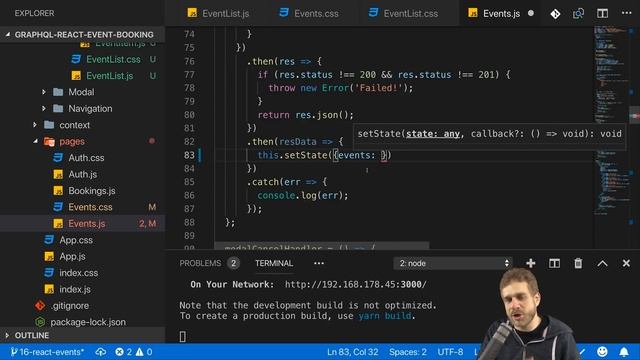Split the editor with the split icon
The image size is (640, 360).
click(602, 13)
